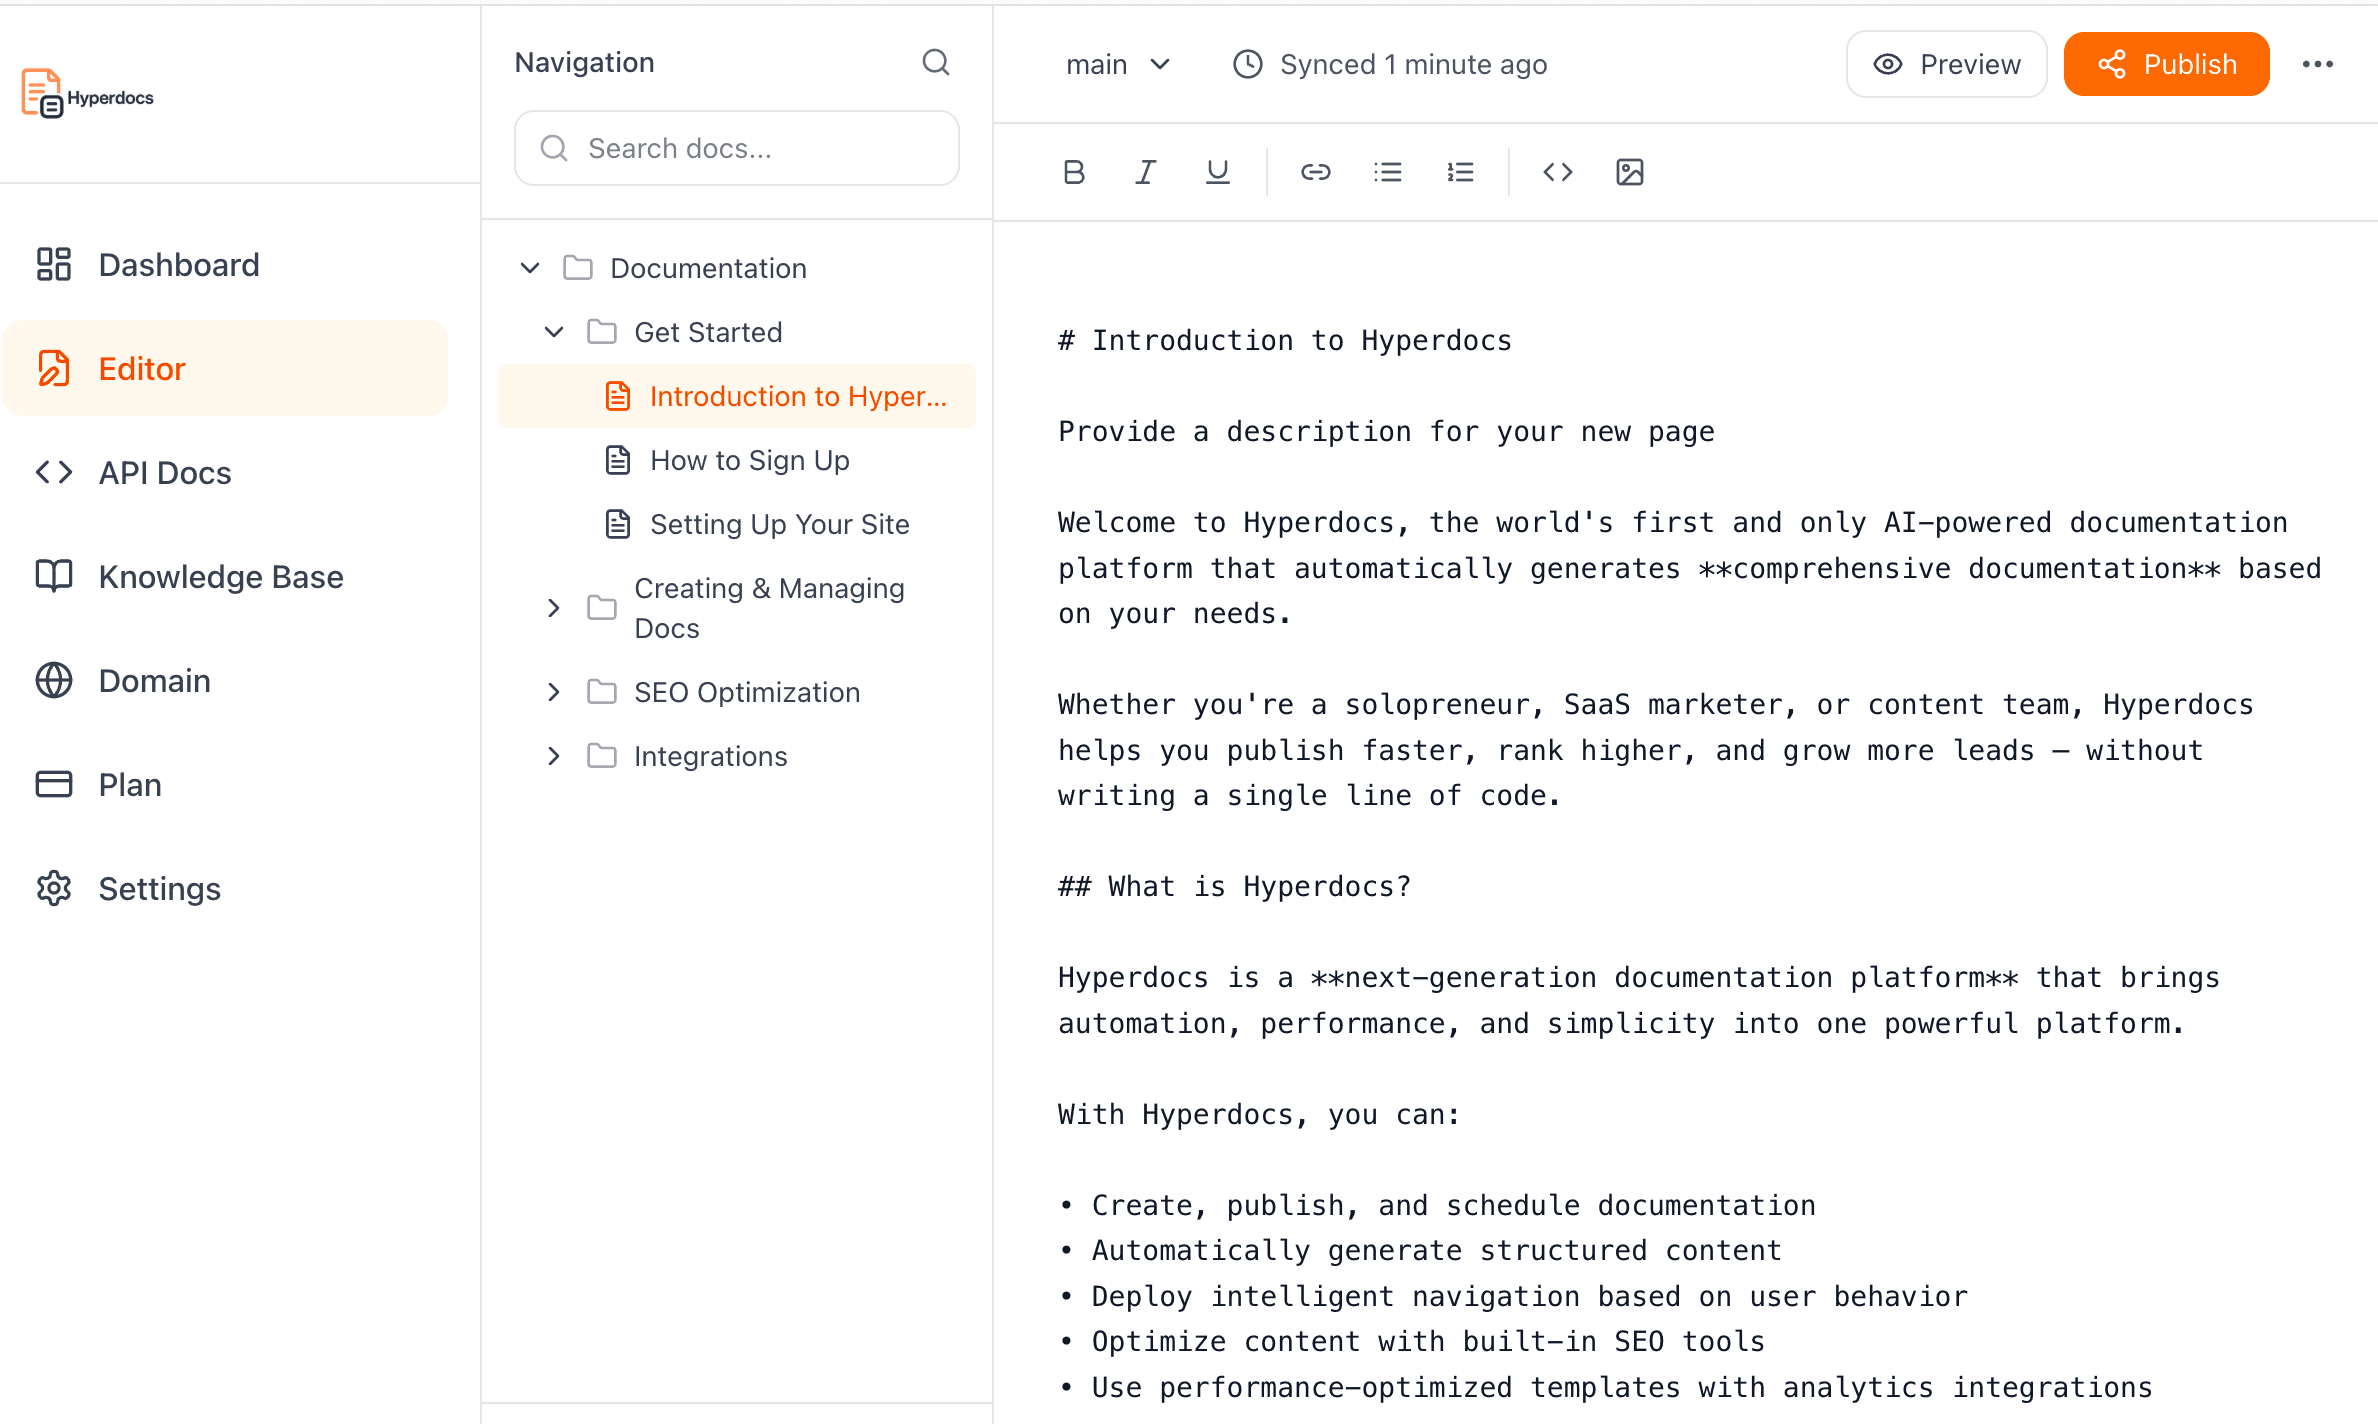Collapse the Get Started folder

point(554,332)
